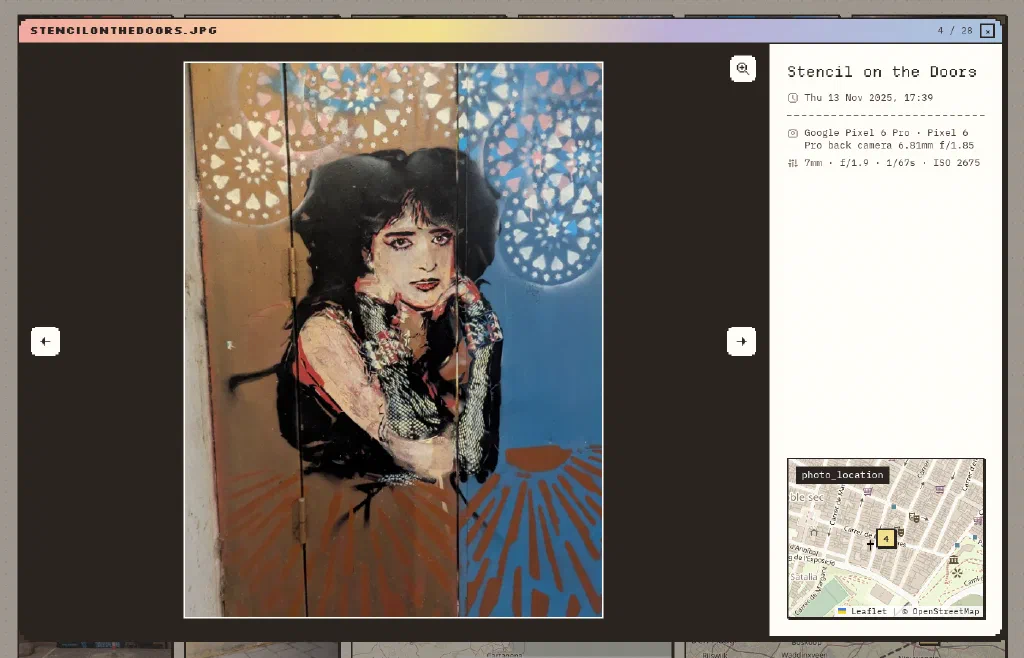
Task: Close the photo viewer with the X button
Action: tap(987, 31)
